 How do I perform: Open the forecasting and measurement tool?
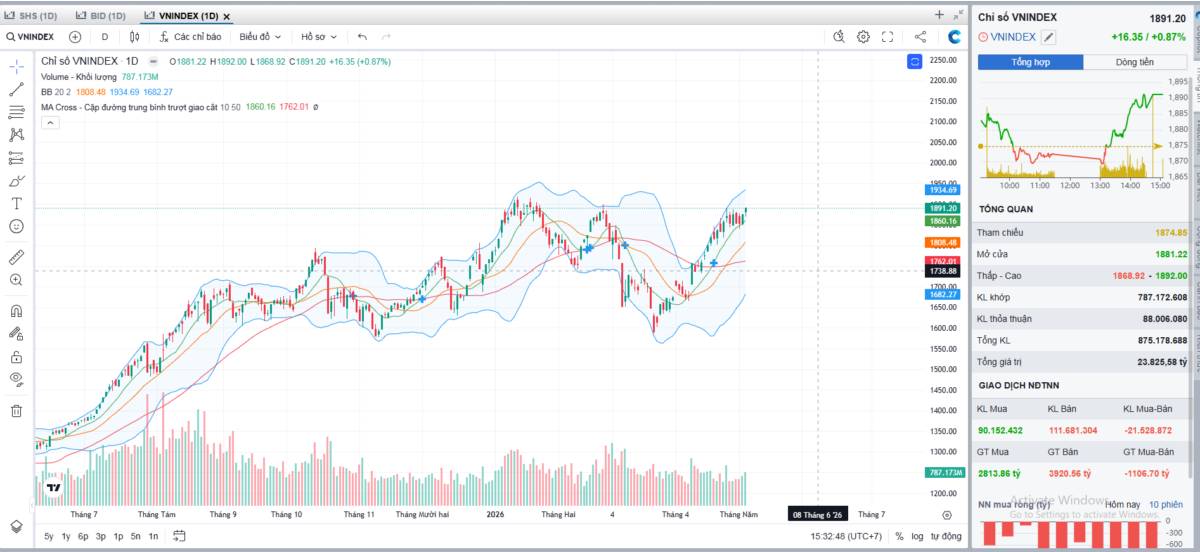click(x=16, y=158)
